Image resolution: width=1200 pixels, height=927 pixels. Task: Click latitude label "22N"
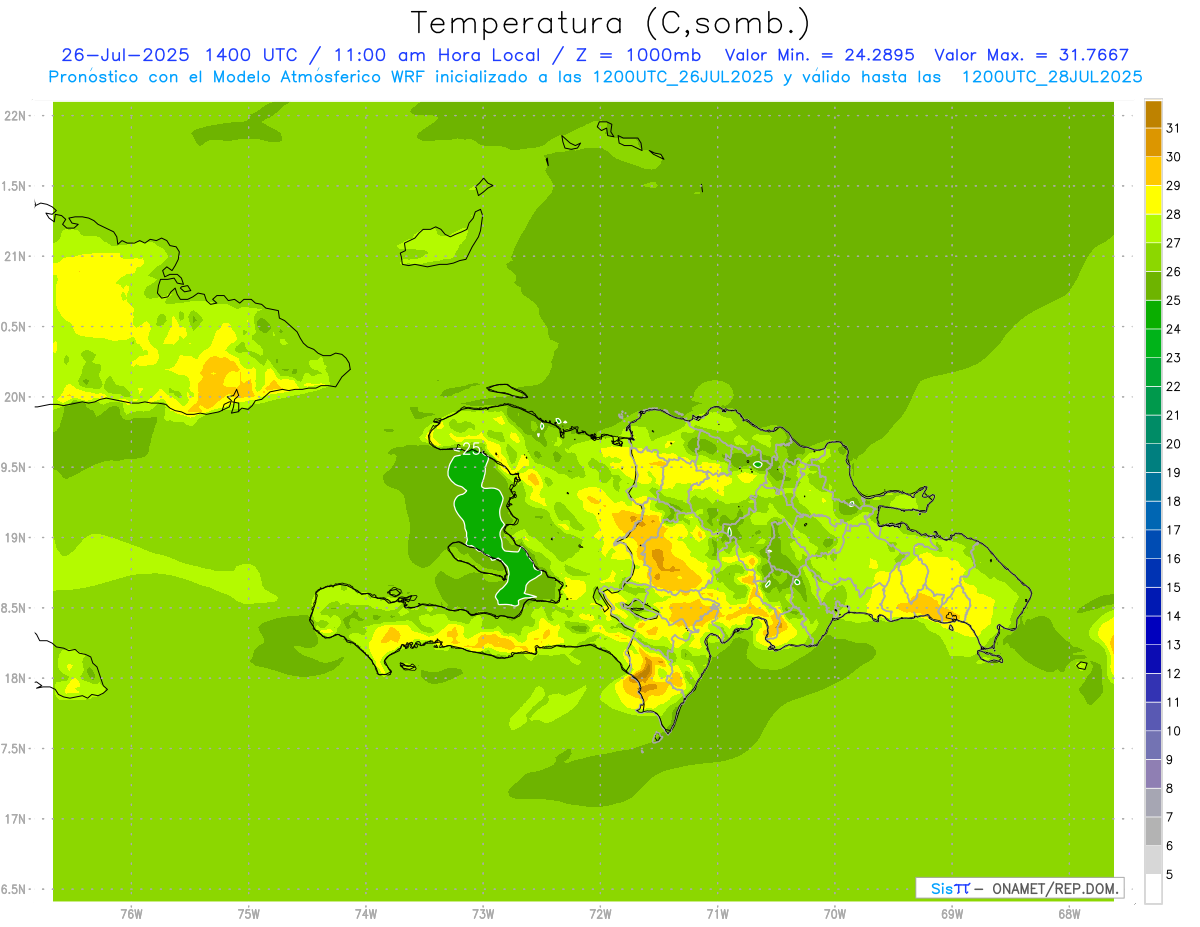coord(14,116)
